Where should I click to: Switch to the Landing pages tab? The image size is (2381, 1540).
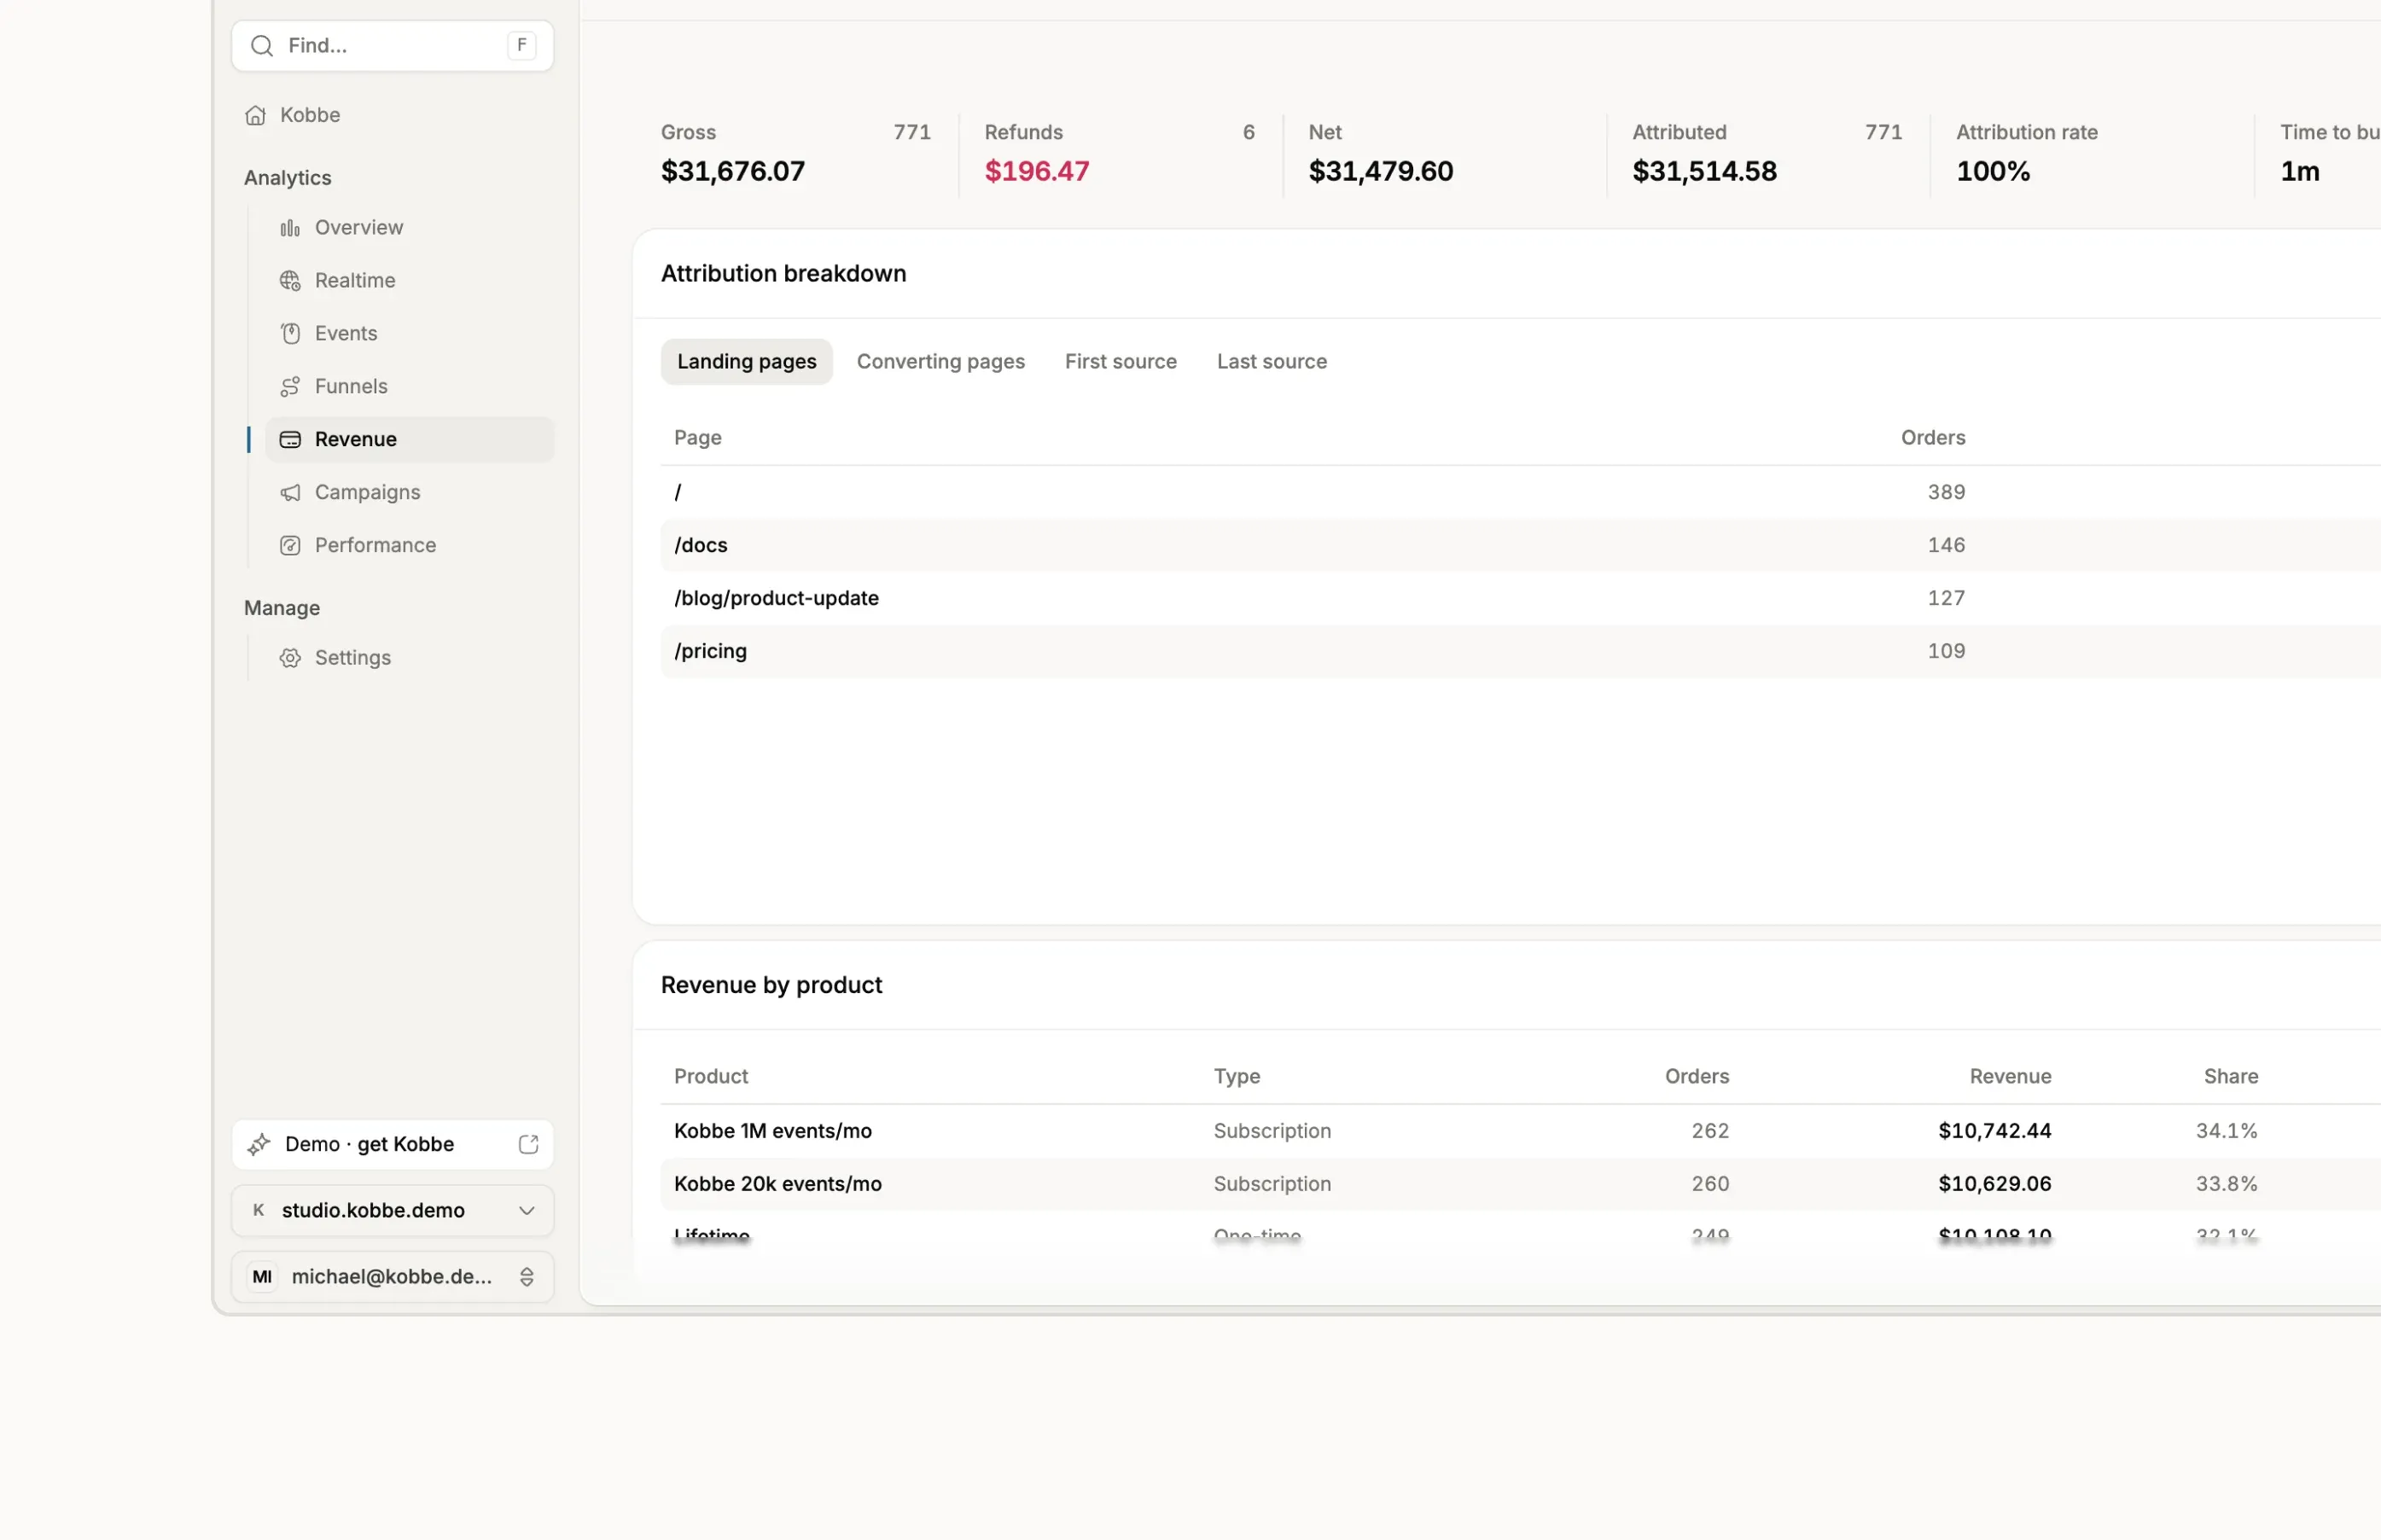pyautogui.click(x=747, y=362)
